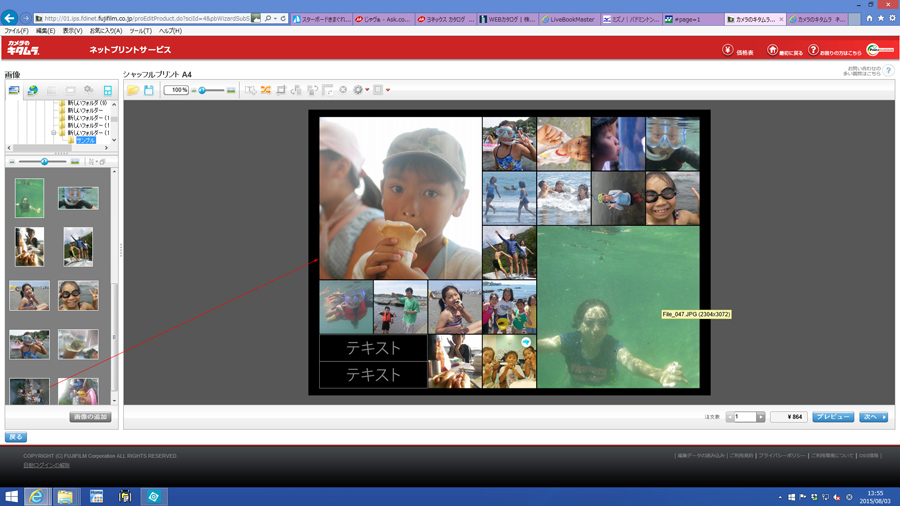Viewport: 900px width, 506px height.
Task: Collapse the parent folder of サンプル
Action: pos(54,132)
